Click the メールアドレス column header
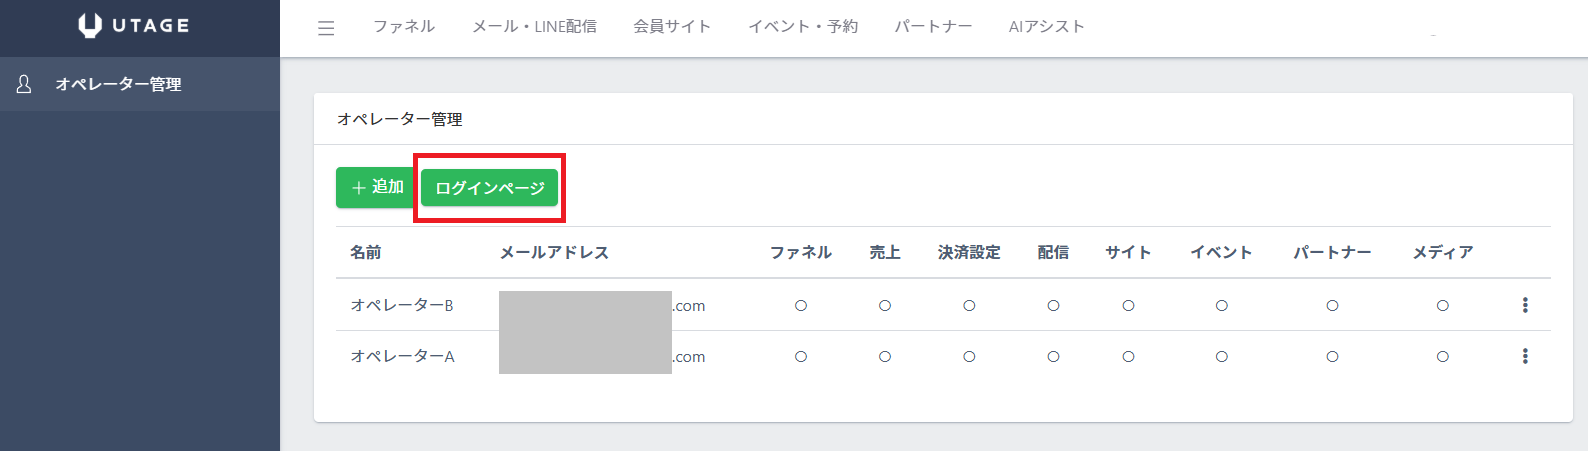The width and height of the screenshot is (1588, 451). coord(554,253)
